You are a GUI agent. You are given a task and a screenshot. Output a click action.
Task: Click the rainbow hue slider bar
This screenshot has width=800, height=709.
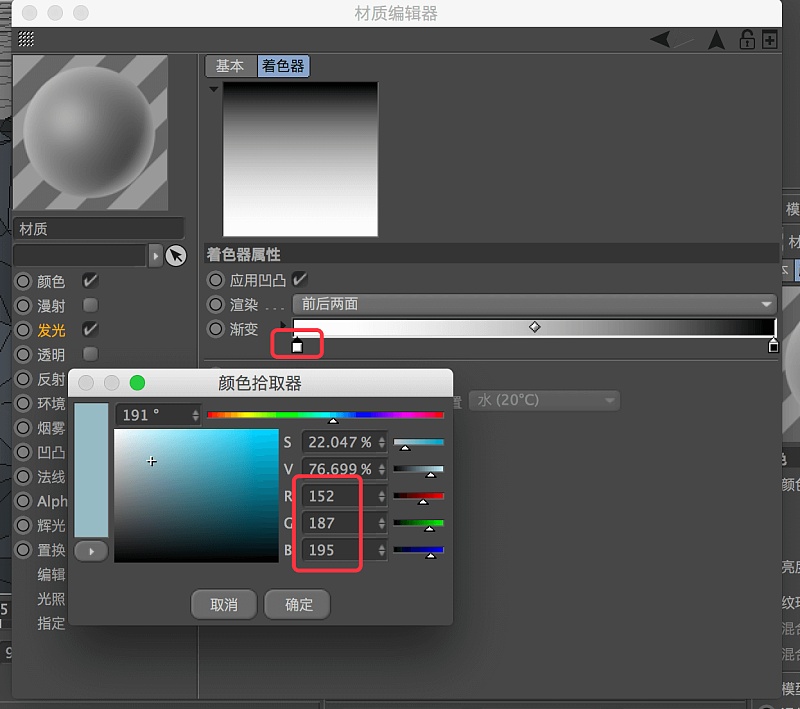click(x=326, y=415)
